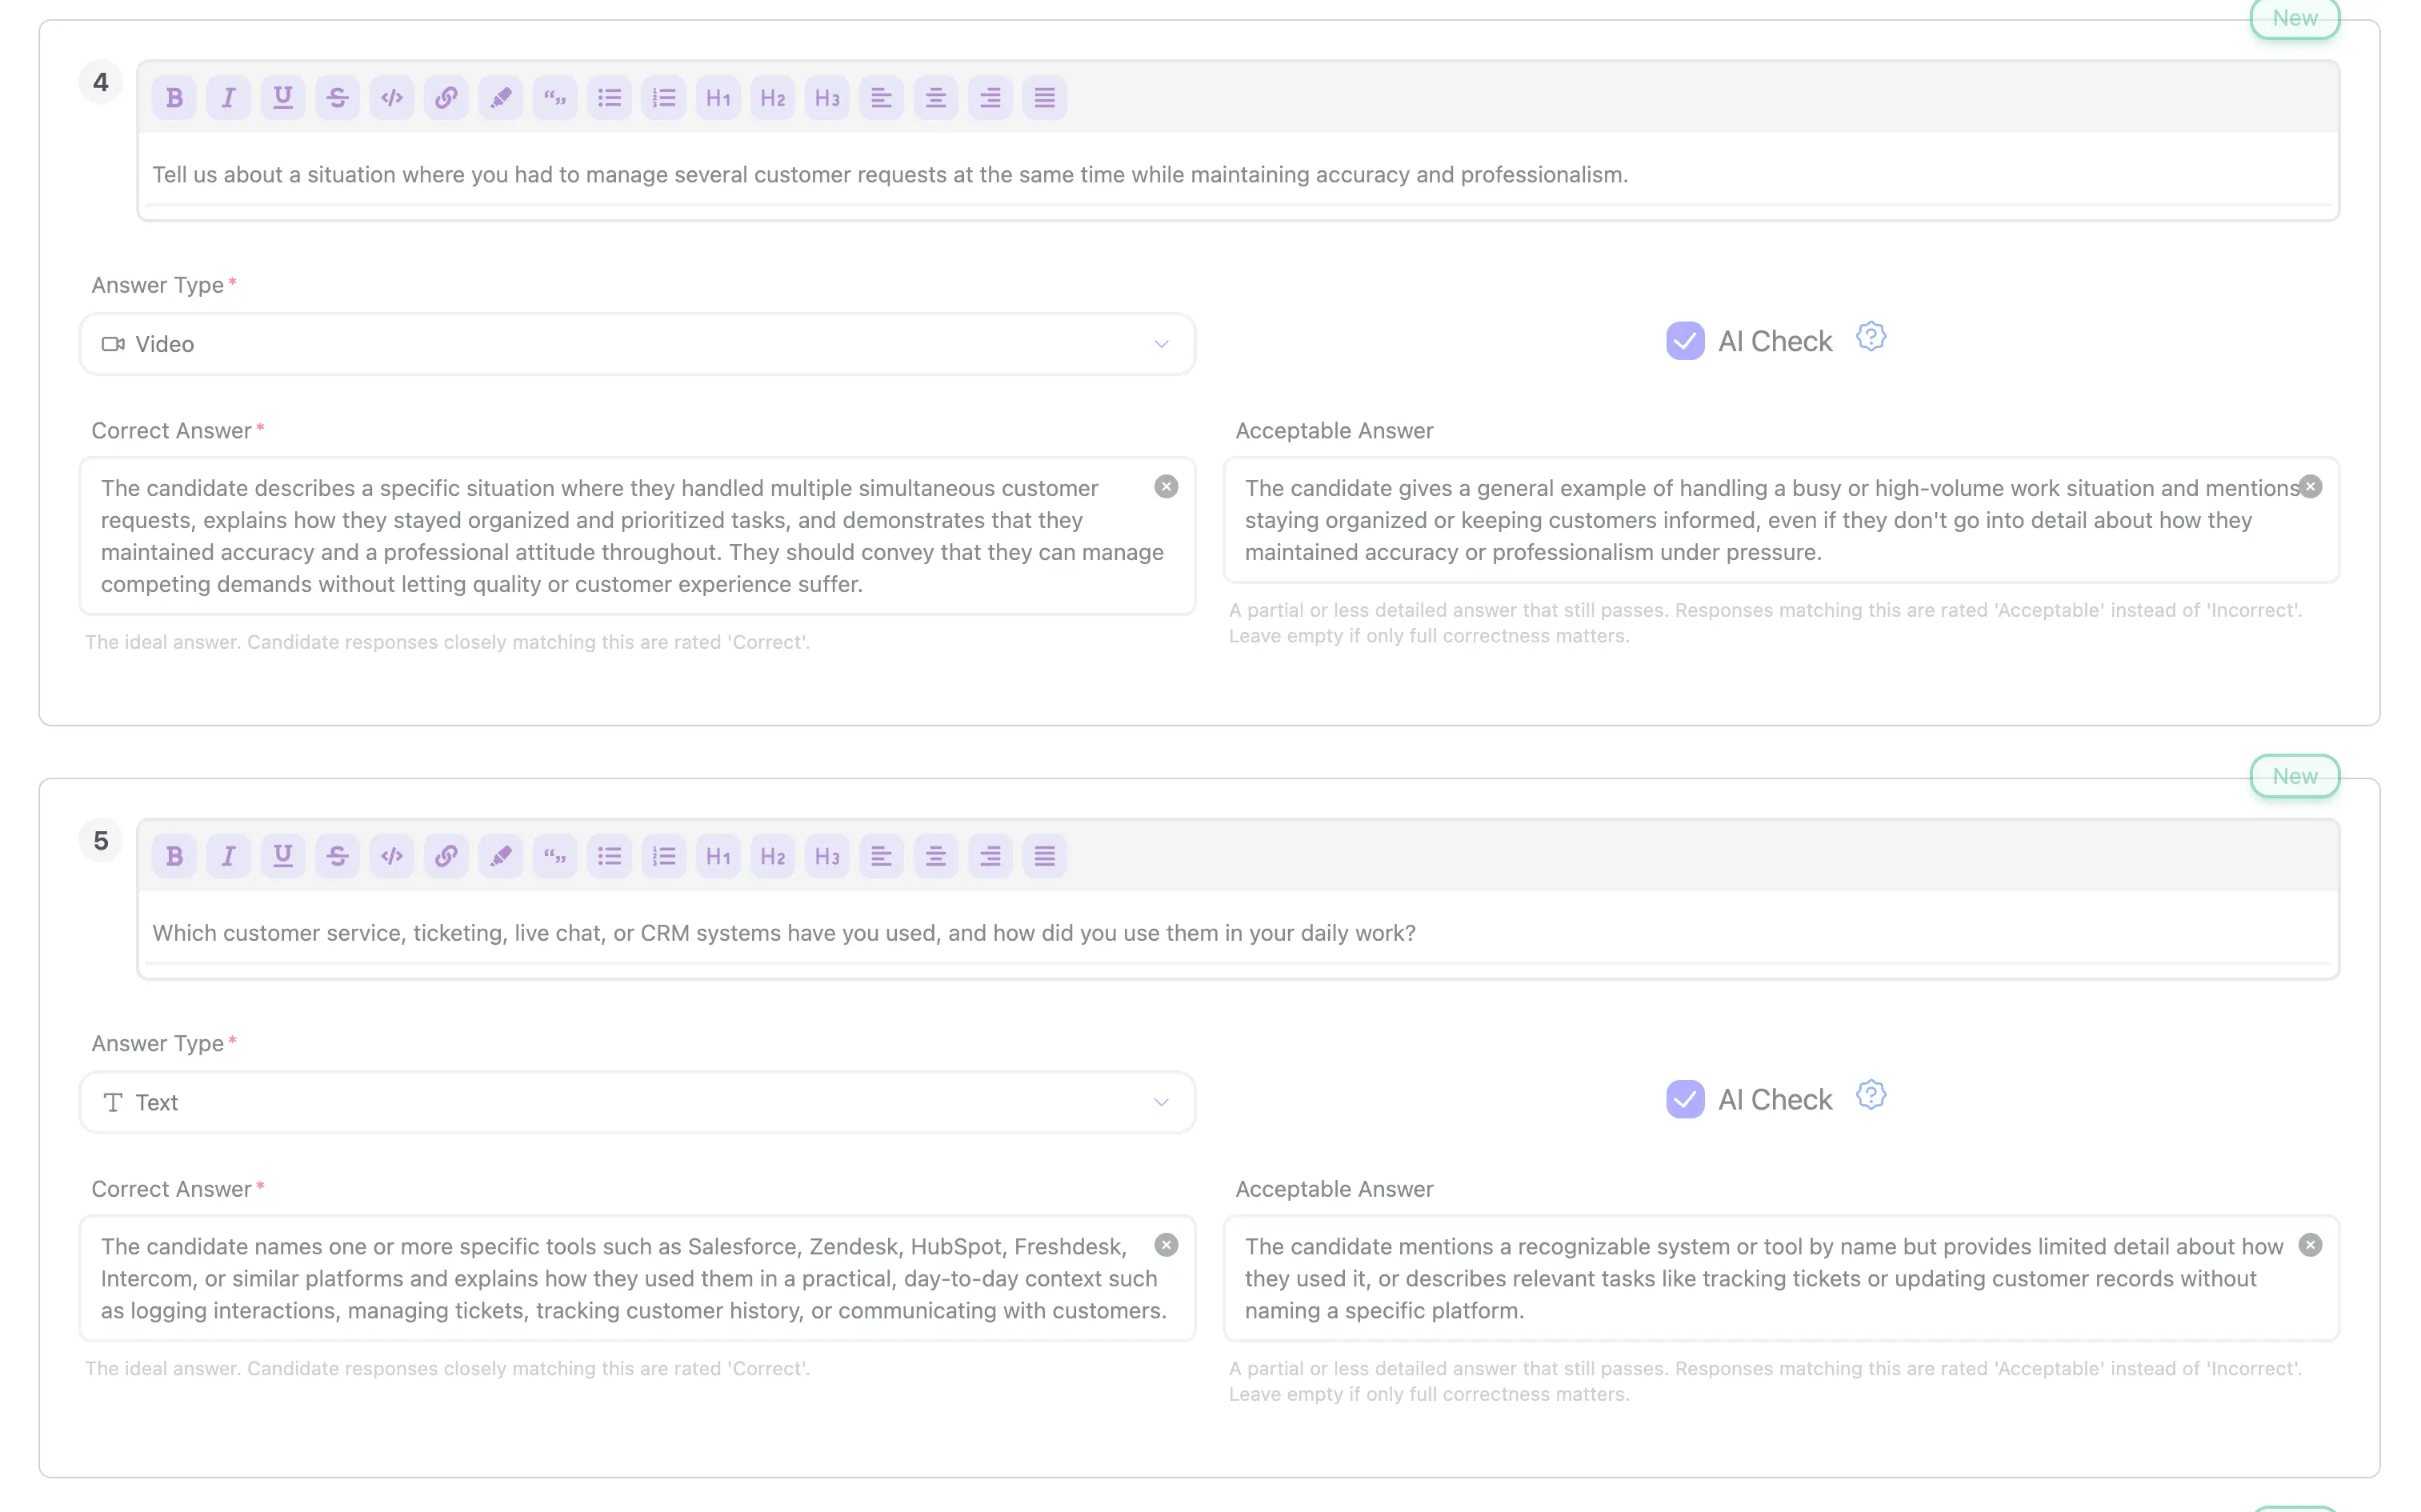Align left in question 5 toolbar
2421x1512 pixels.
(x=881, y=856)
